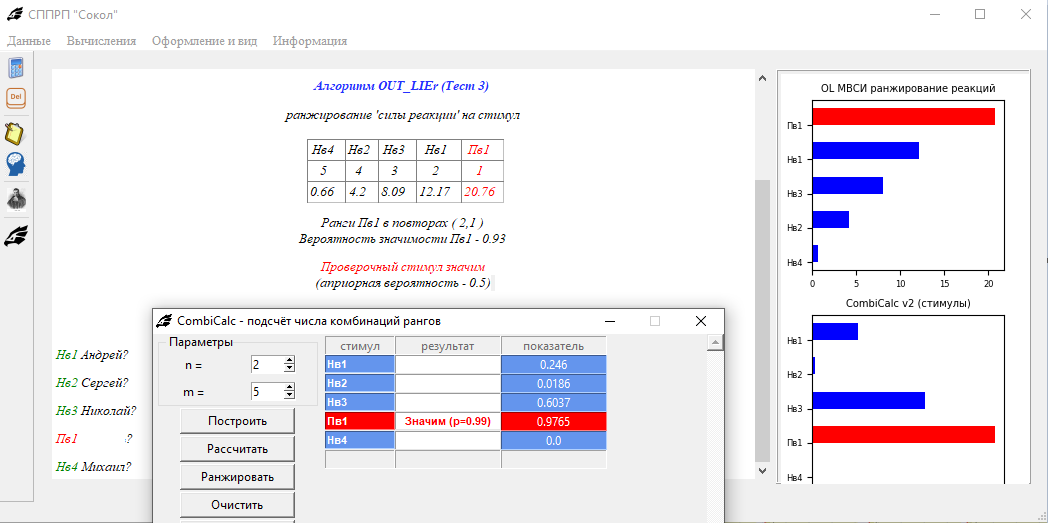Open the Данные menu
Viewport: 1048px width, 523px height.
(x=29, y=41)
